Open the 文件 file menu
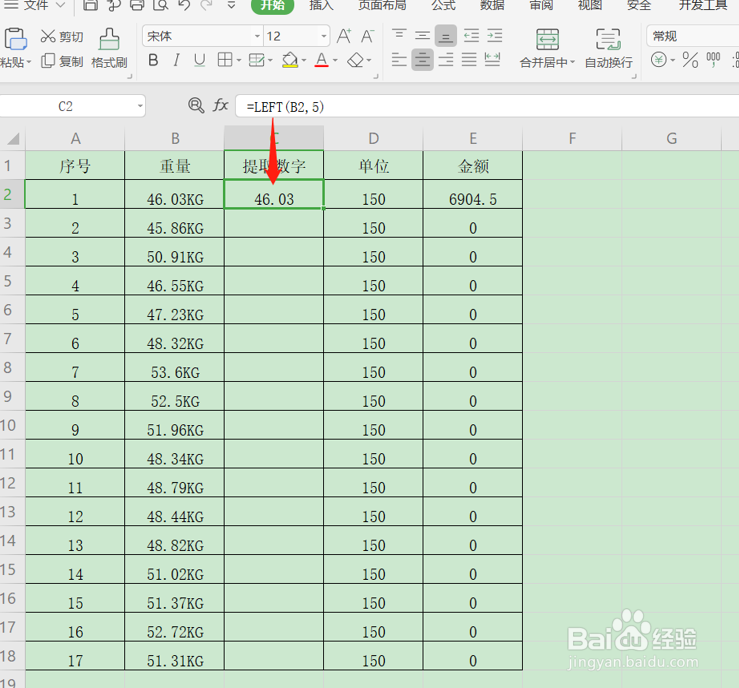739x688 pixels. click(x=34, y=5)
